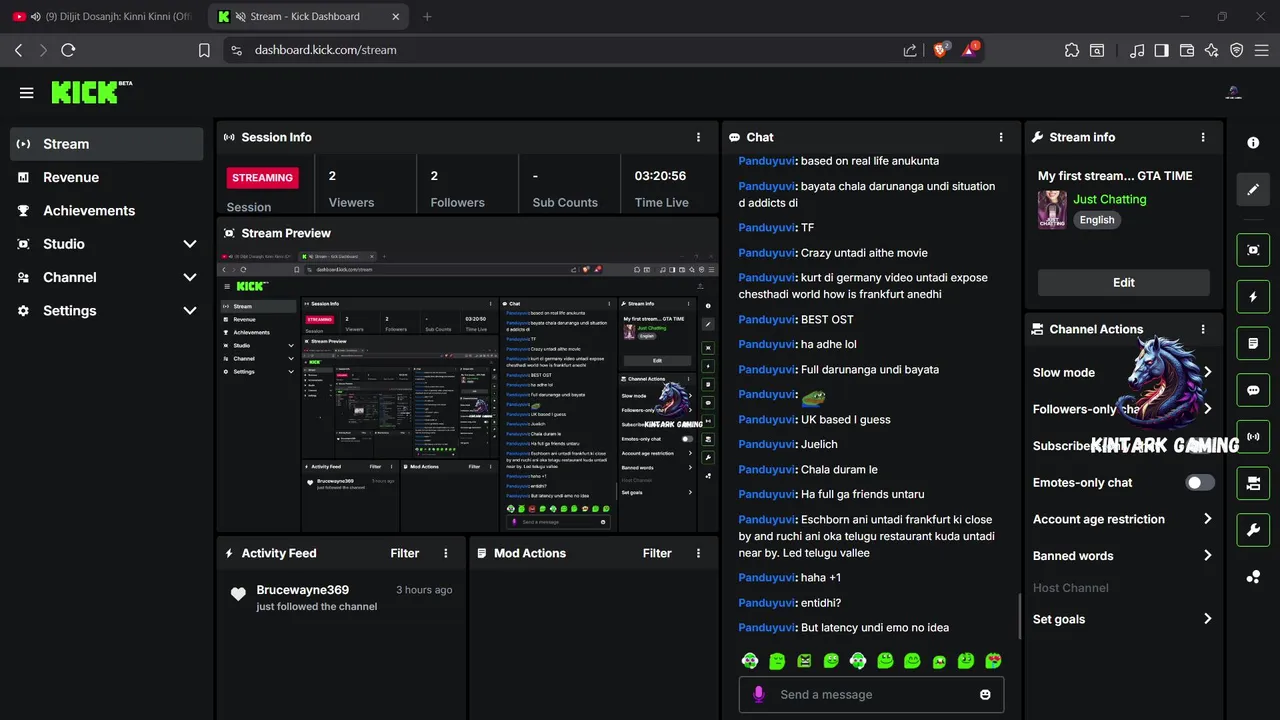
Task: Open Slow mode options arrow
Action: 1207,372
